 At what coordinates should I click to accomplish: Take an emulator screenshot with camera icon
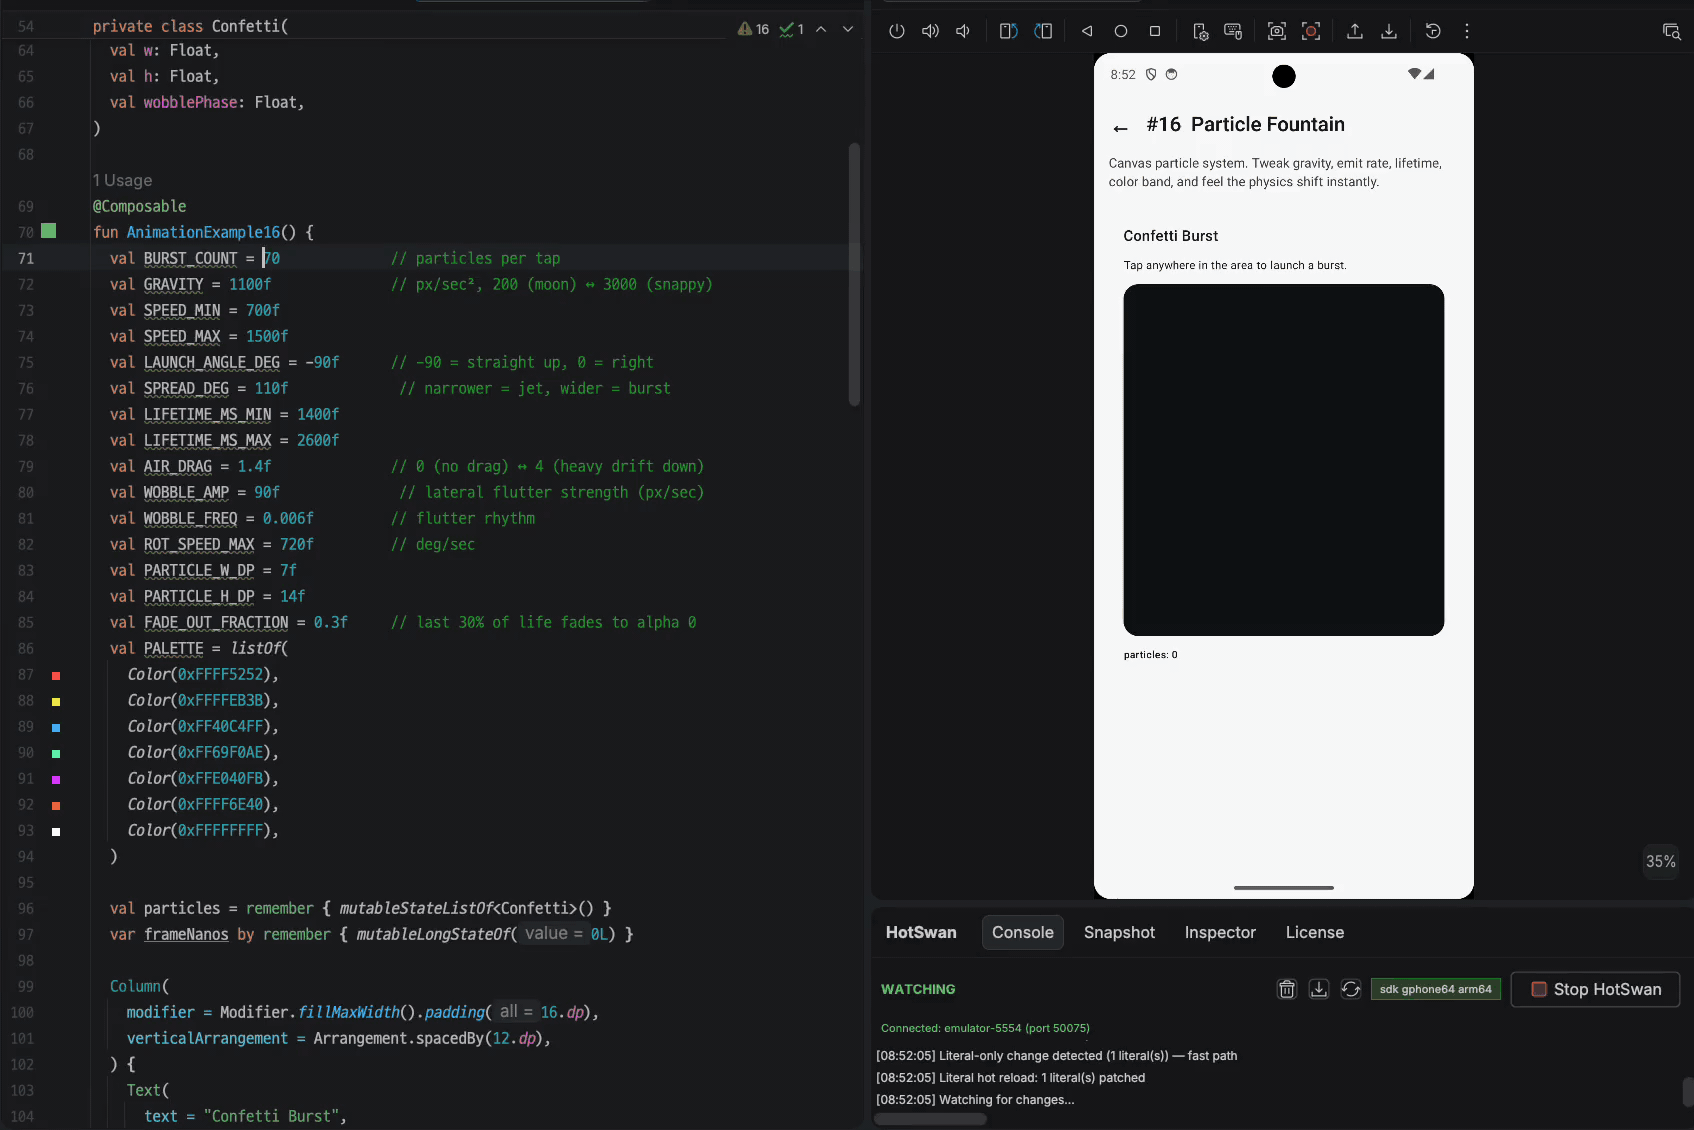1277,31
